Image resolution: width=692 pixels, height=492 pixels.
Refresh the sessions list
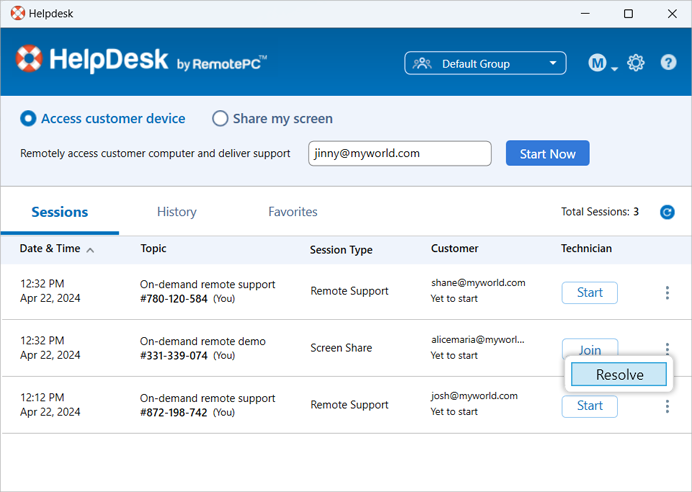point(667,212)
